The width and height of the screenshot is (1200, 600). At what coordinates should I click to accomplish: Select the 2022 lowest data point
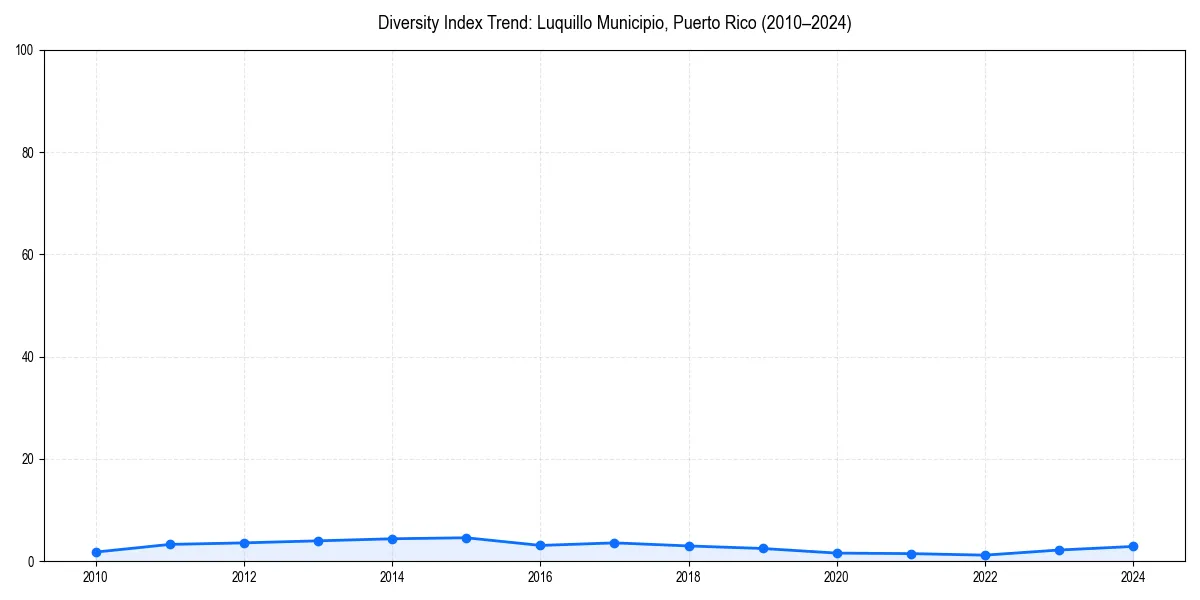pyautogui.click(x=984, y=554)
